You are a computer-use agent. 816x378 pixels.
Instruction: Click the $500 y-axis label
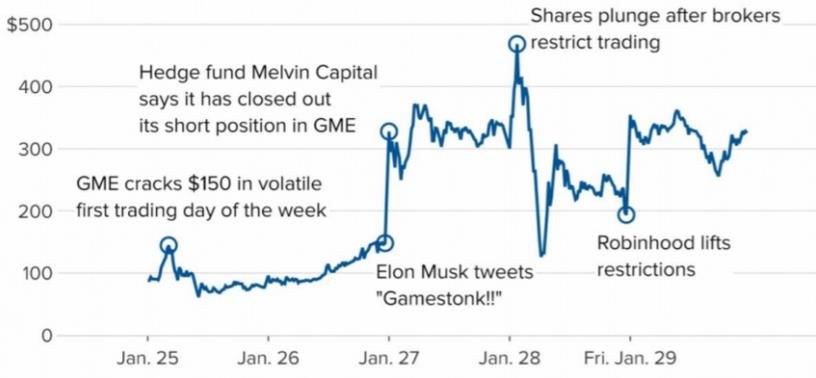coord(31,25)
